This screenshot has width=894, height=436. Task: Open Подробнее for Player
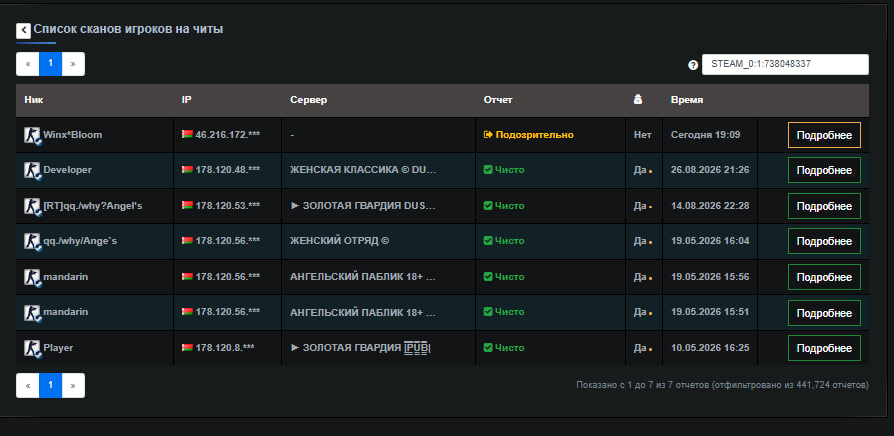[x=824, y=348]
